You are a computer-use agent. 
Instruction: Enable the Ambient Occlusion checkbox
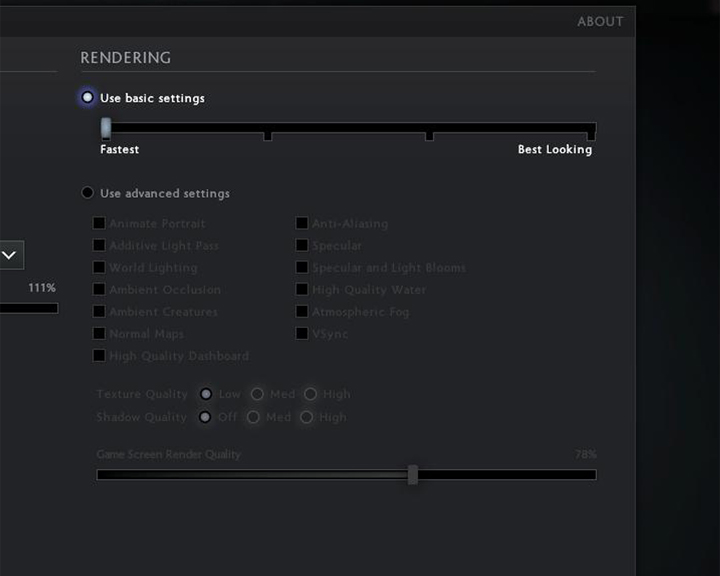coord(99,289)
